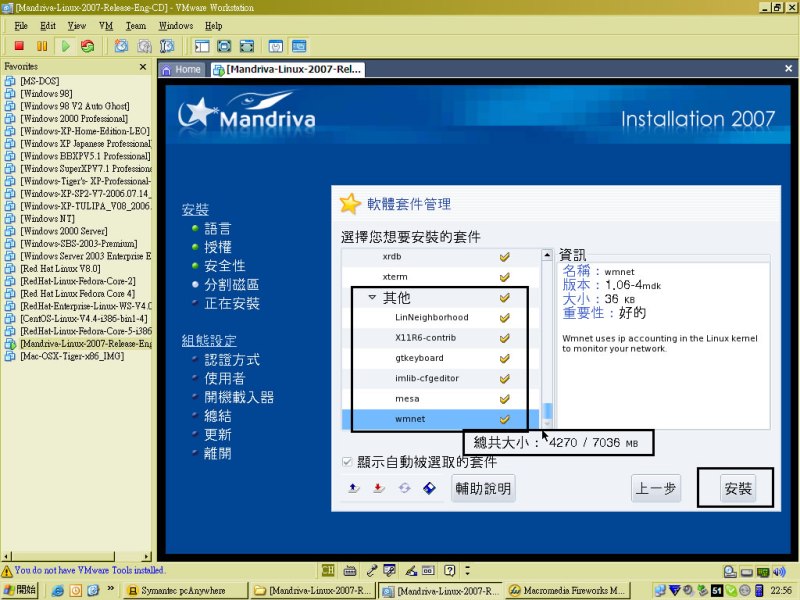Click the speaker sound device icon in VMware status bar

(780, 572)
